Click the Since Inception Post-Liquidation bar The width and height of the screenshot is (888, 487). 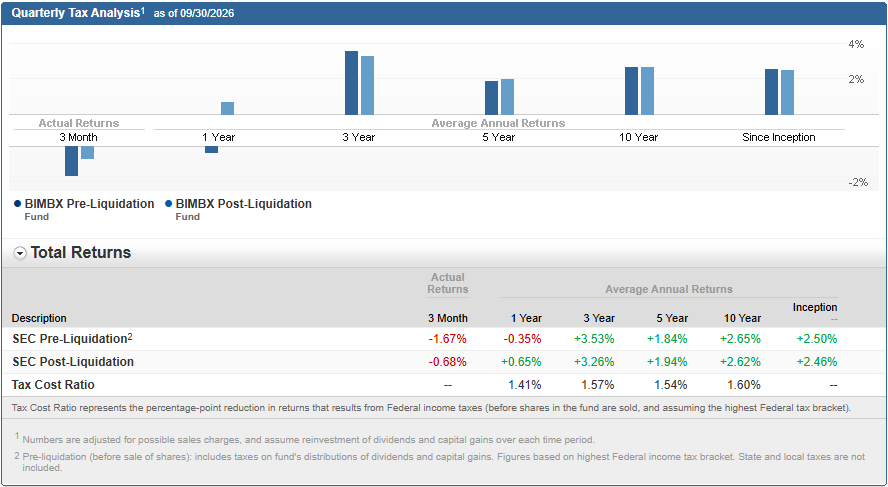pyautogui.click(x=787, y=93)
